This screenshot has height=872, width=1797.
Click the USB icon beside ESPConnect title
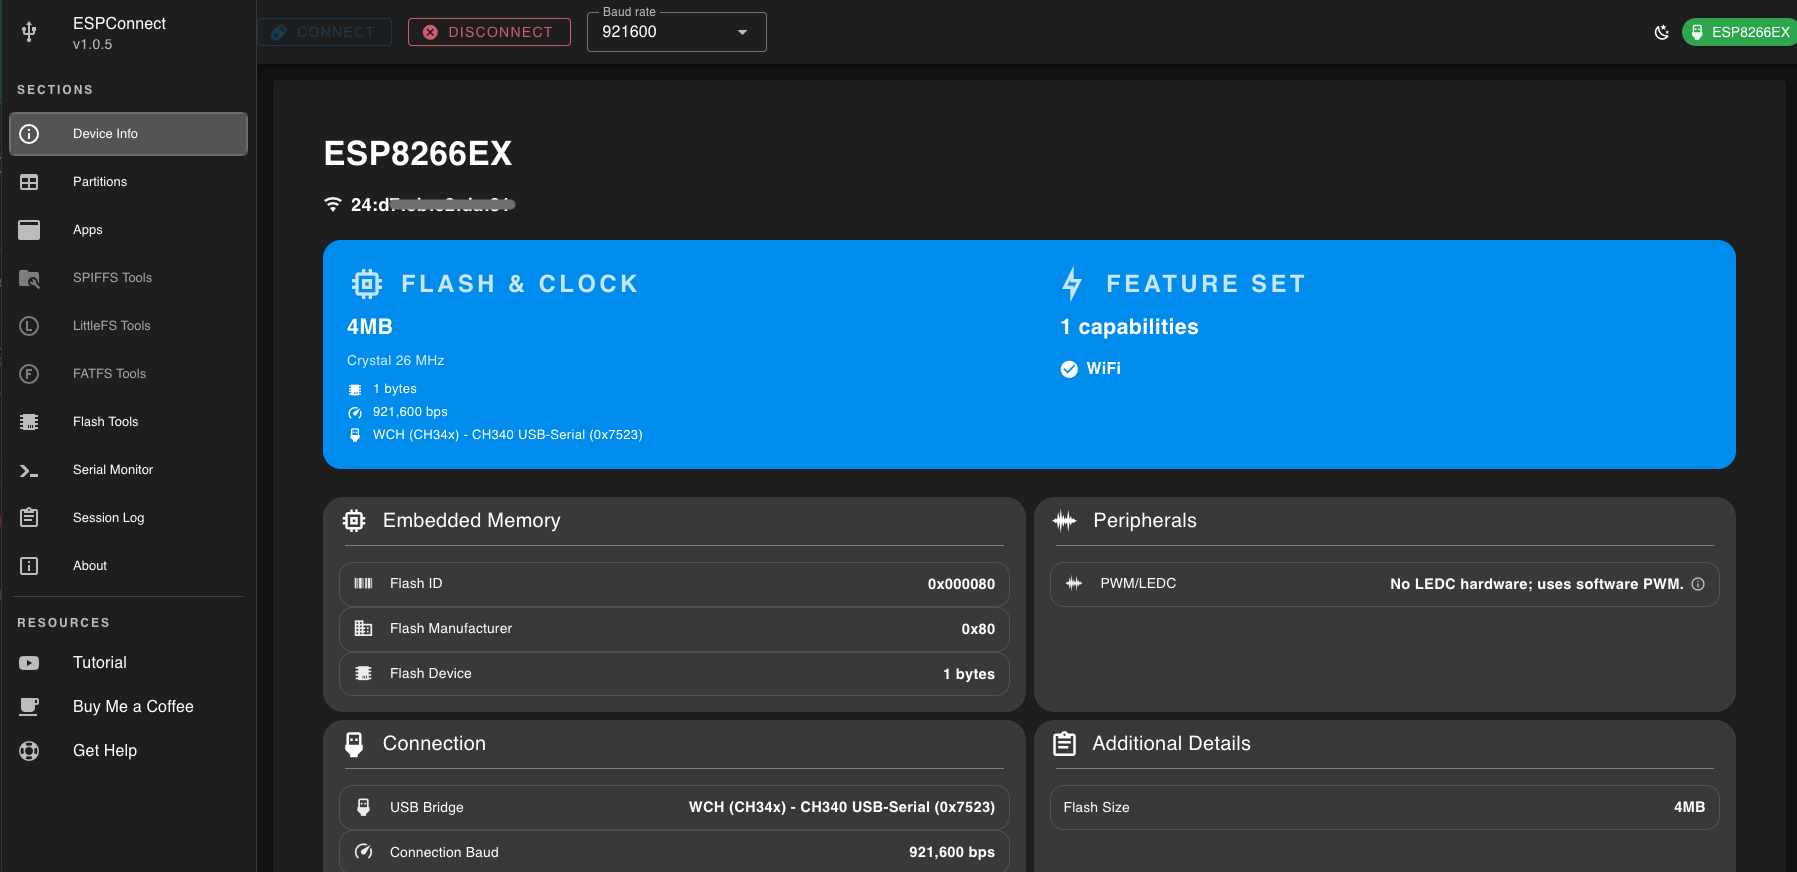tap(29, 32)
